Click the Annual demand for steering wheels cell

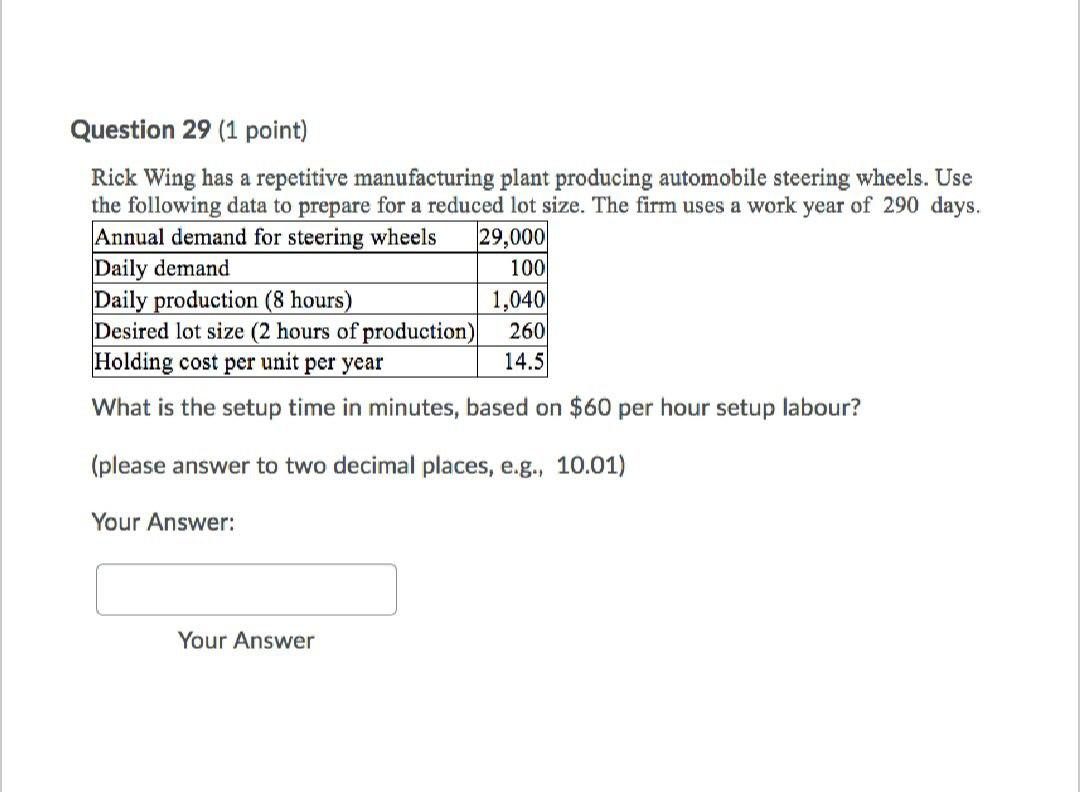[265, 238]
